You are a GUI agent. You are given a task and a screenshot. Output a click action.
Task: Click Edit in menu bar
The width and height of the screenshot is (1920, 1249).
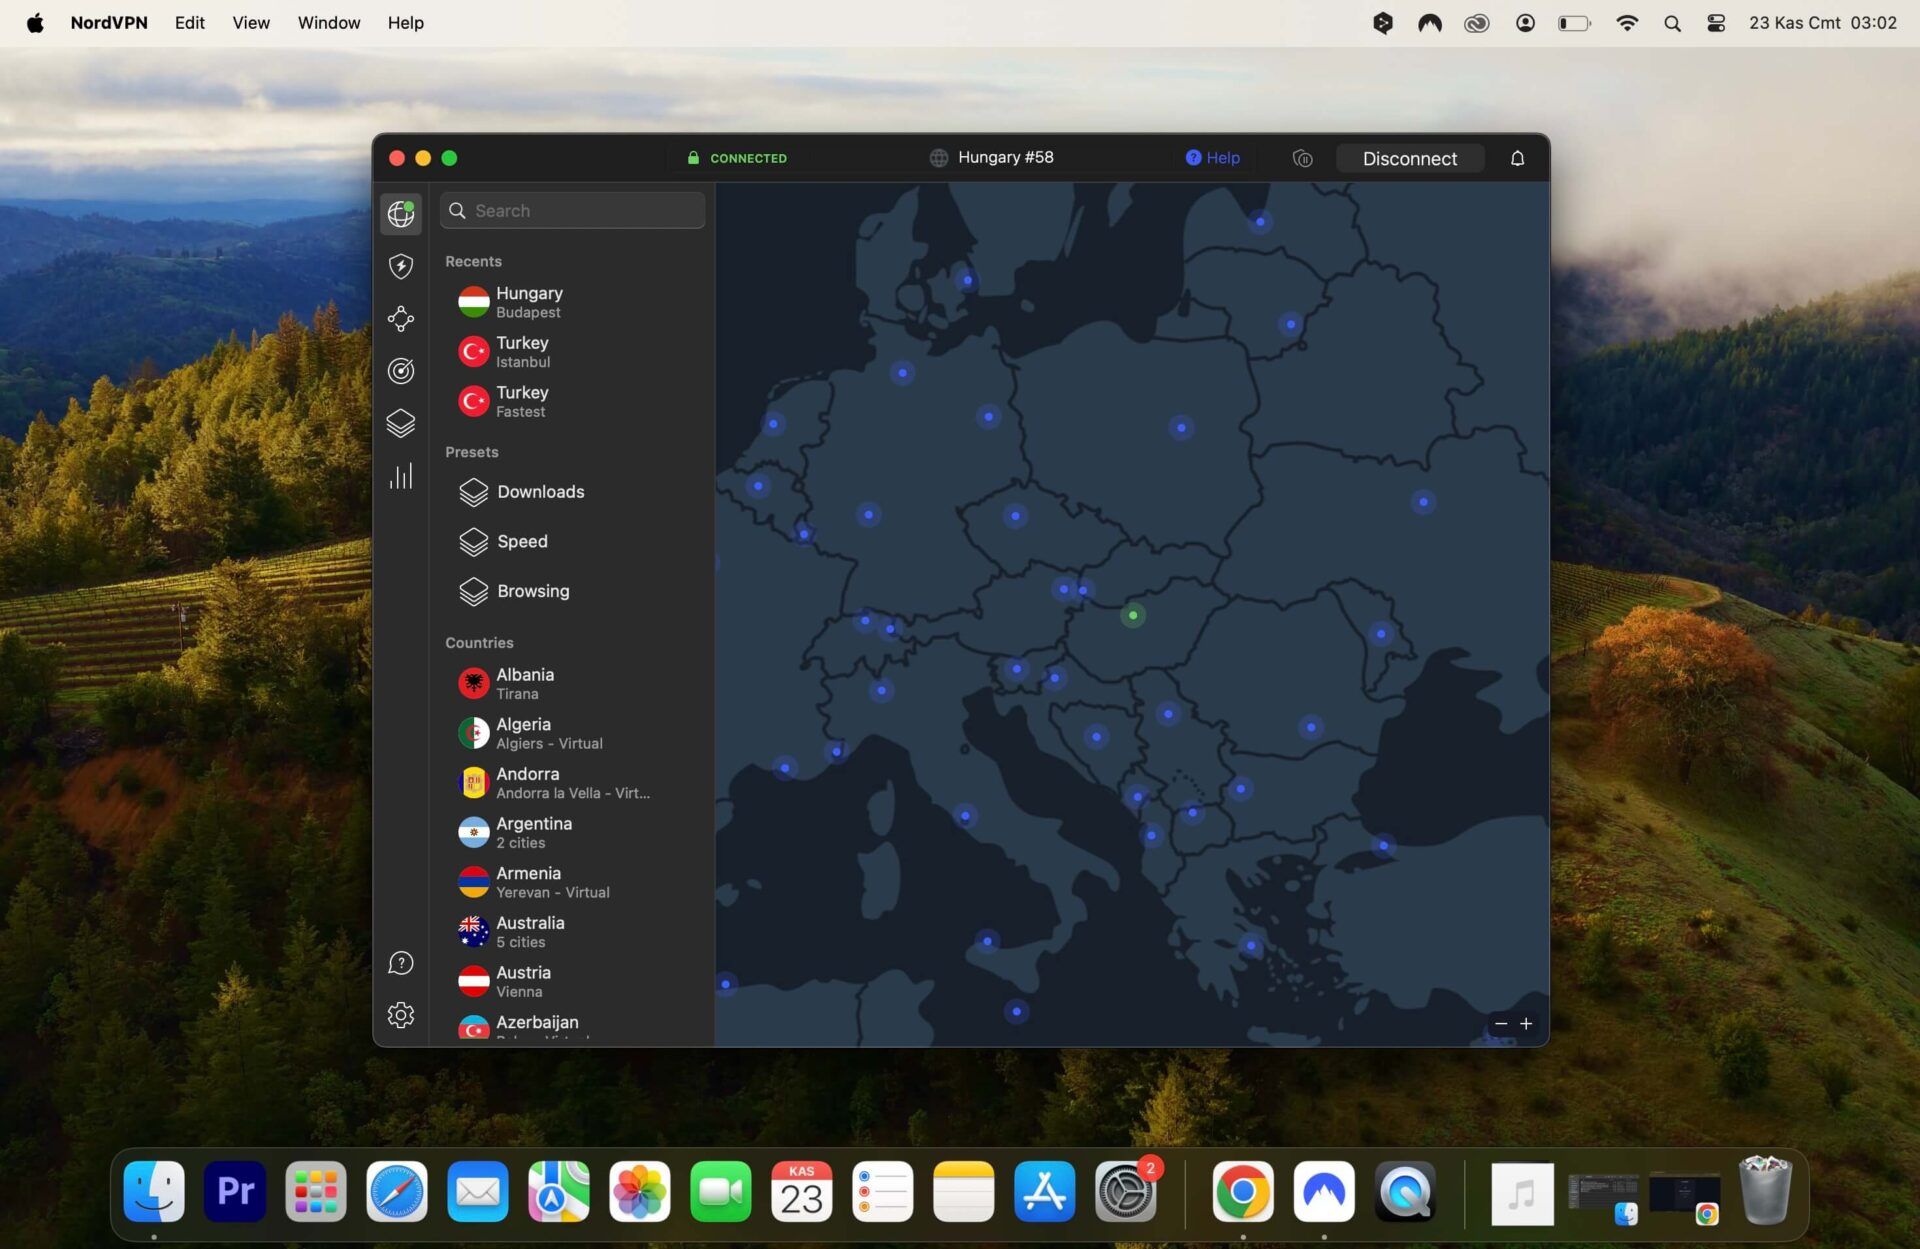coord(190,24)
